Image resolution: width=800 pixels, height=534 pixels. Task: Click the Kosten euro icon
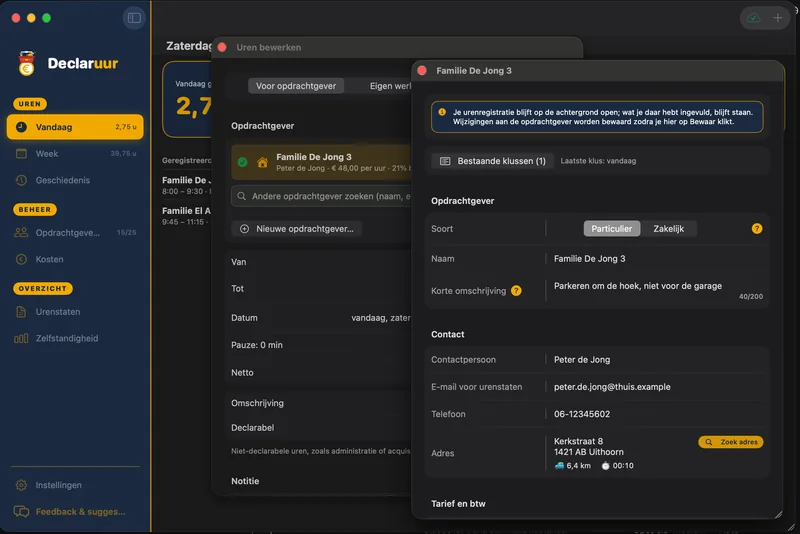[21, 259]
